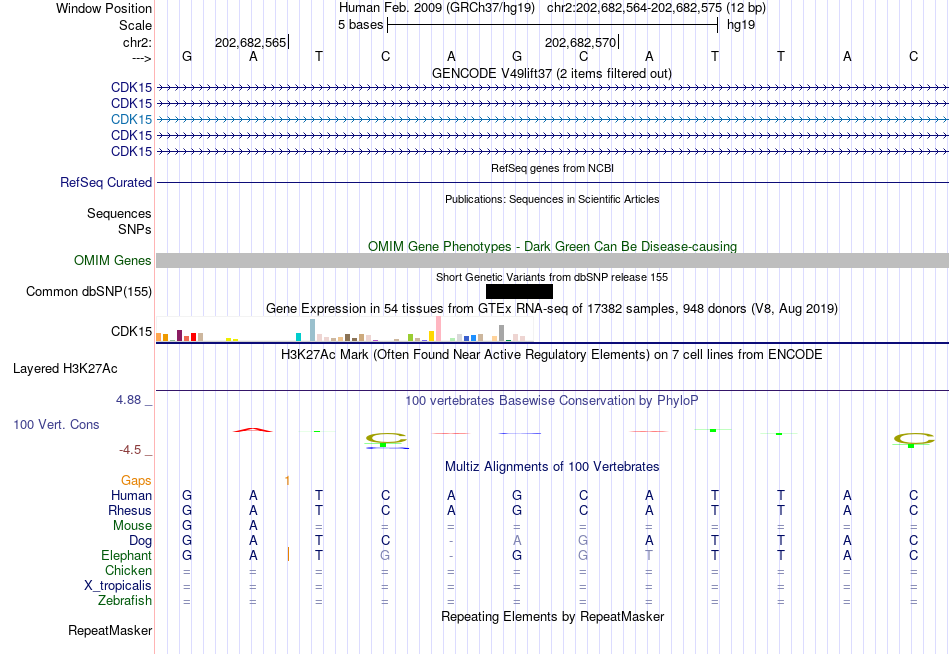This screenshot has height=654, width=950.
Task: Click the 202,682,565 coordinate marker
Action: [x=250, y=42]
